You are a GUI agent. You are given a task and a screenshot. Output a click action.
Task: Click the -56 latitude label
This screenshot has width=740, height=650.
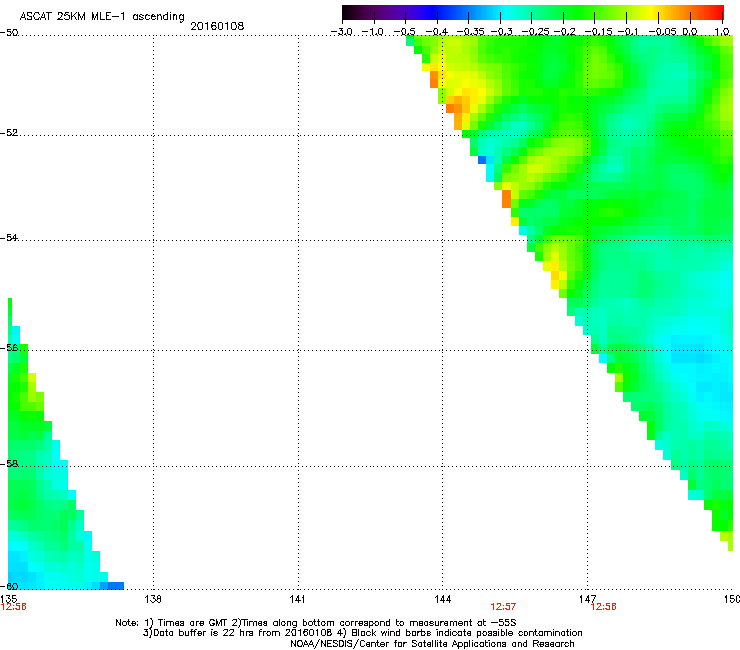click(9, 348)
